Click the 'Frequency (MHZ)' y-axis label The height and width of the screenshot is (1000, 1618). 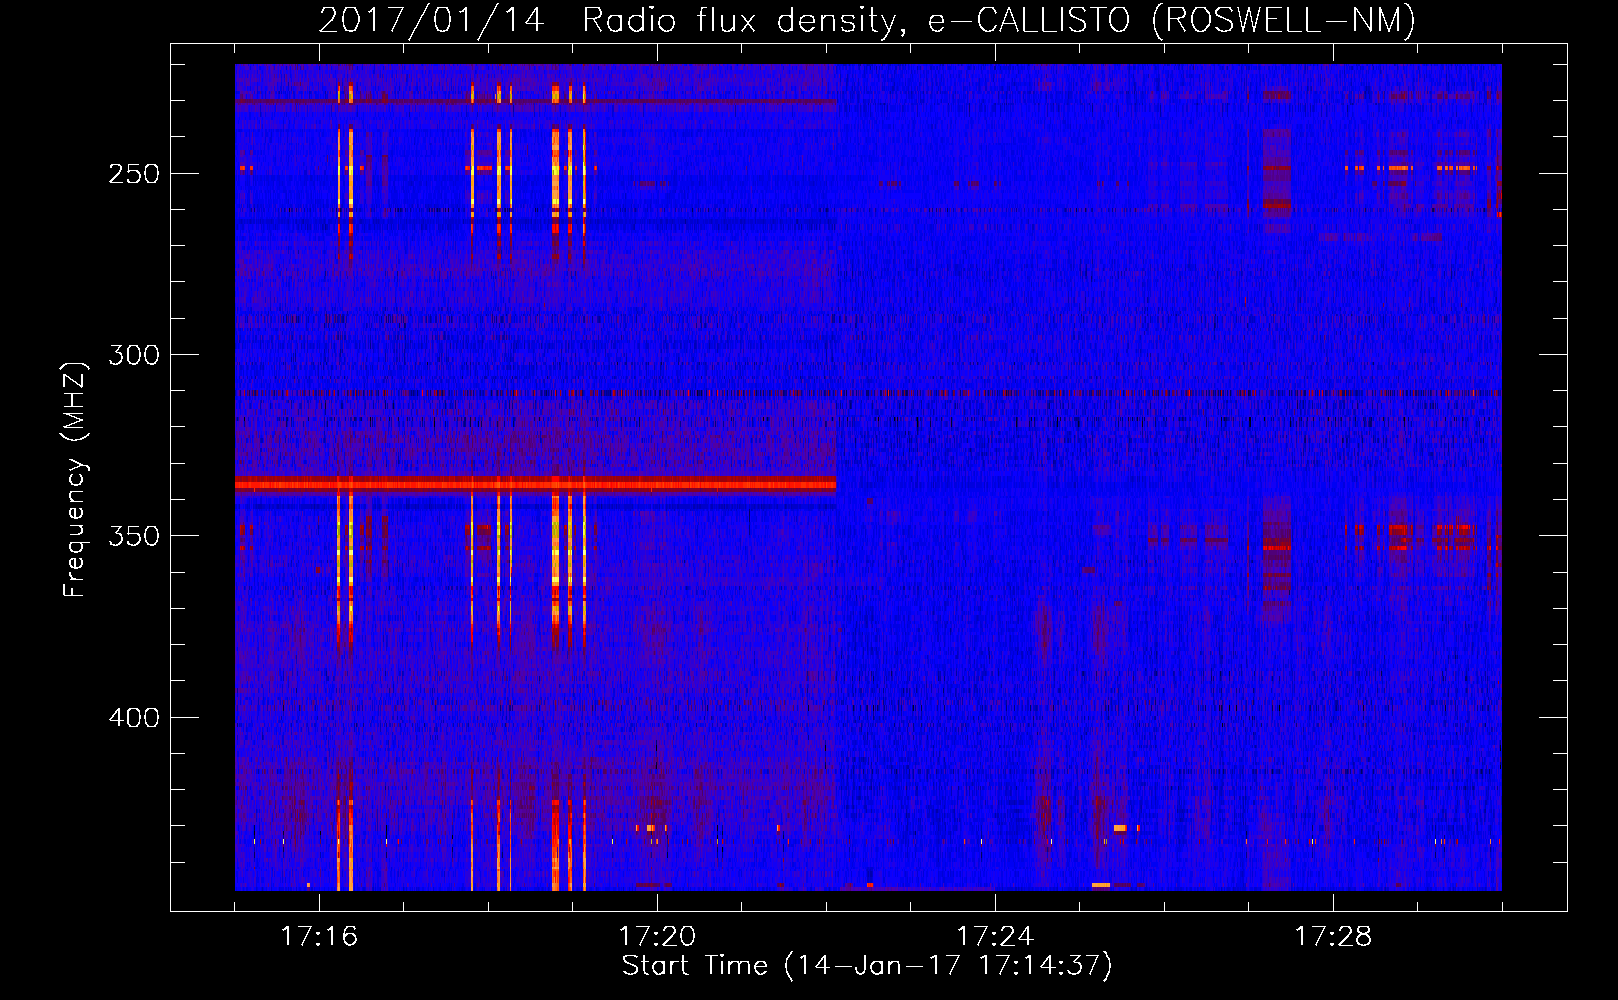75,480
